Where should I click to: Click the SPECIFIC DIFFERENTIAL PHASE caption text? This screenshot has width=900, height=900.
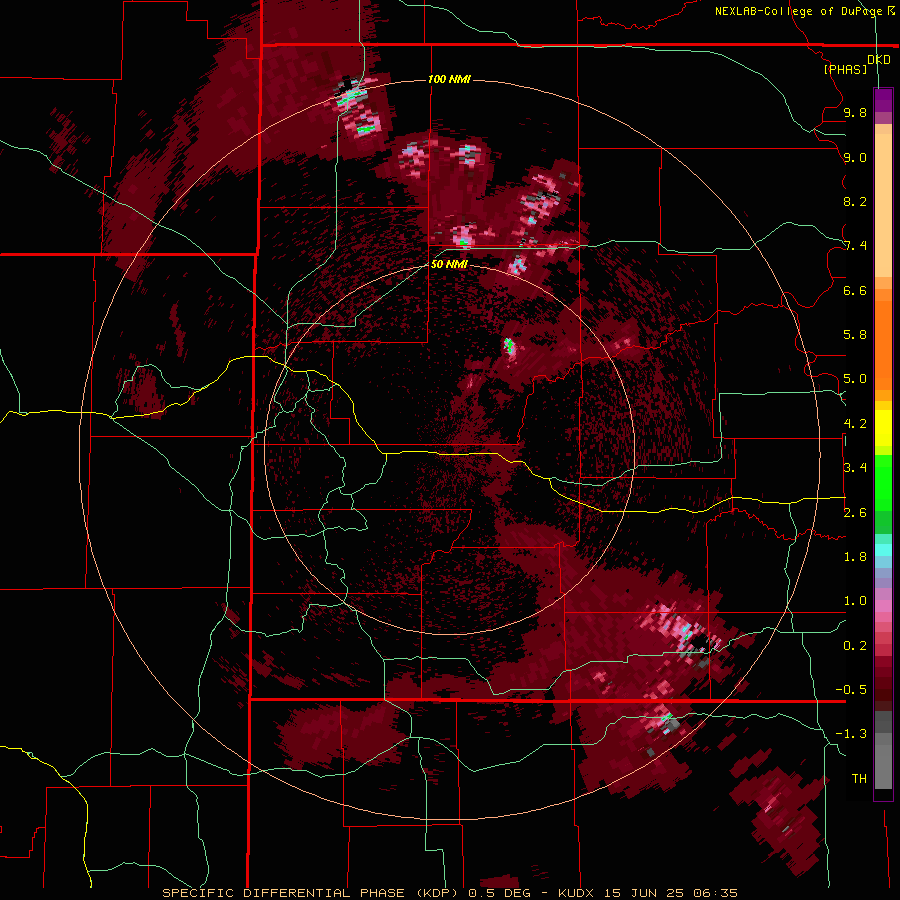284,893
